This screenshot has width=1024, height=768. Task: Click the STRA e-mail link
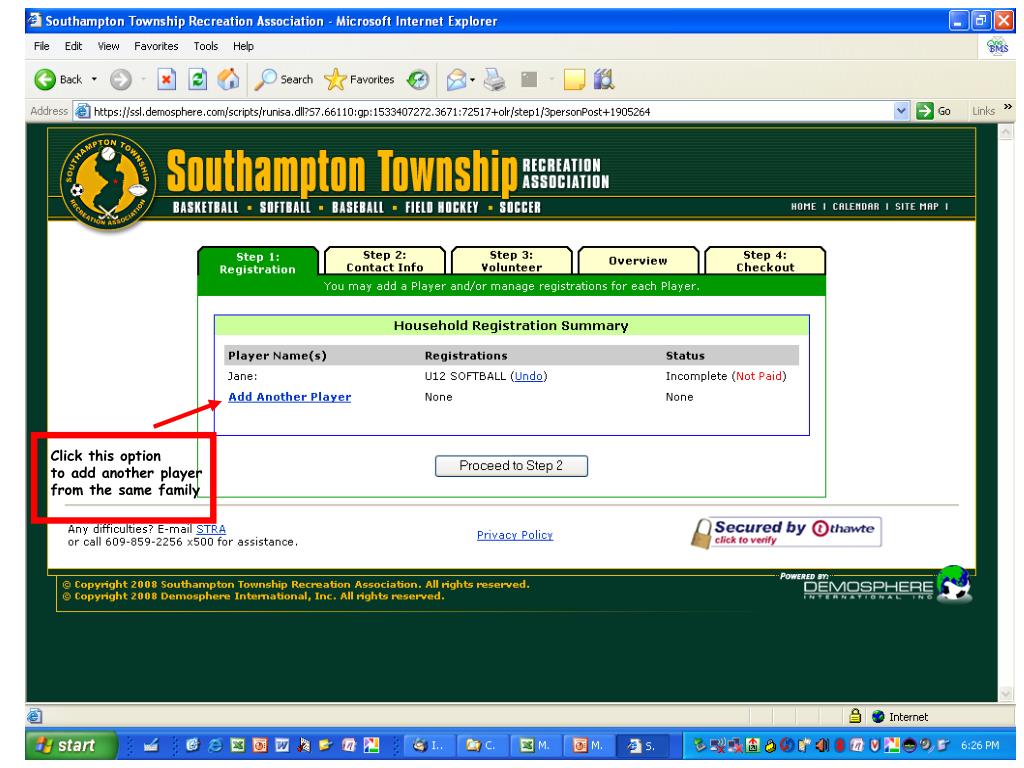click(x=211, y=529)
